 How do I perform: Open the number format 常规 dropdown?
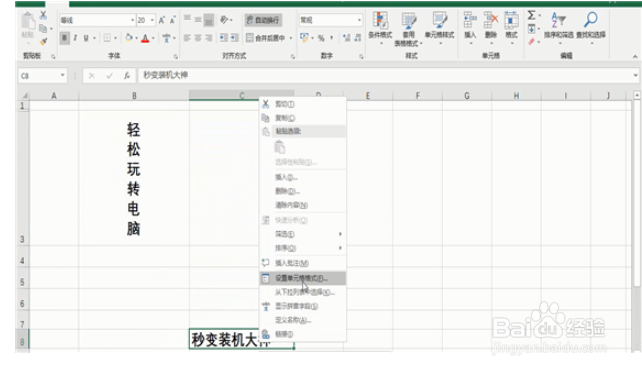359,20
